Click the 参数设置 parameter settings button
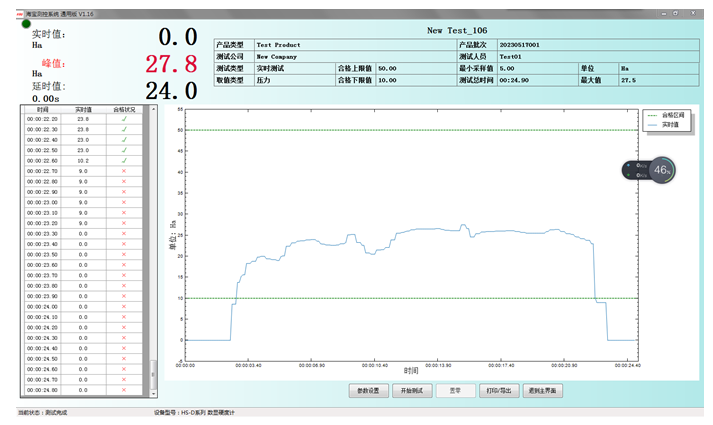Screen dimensions: 713x425 pyautogui.click(x=368, y=390)
